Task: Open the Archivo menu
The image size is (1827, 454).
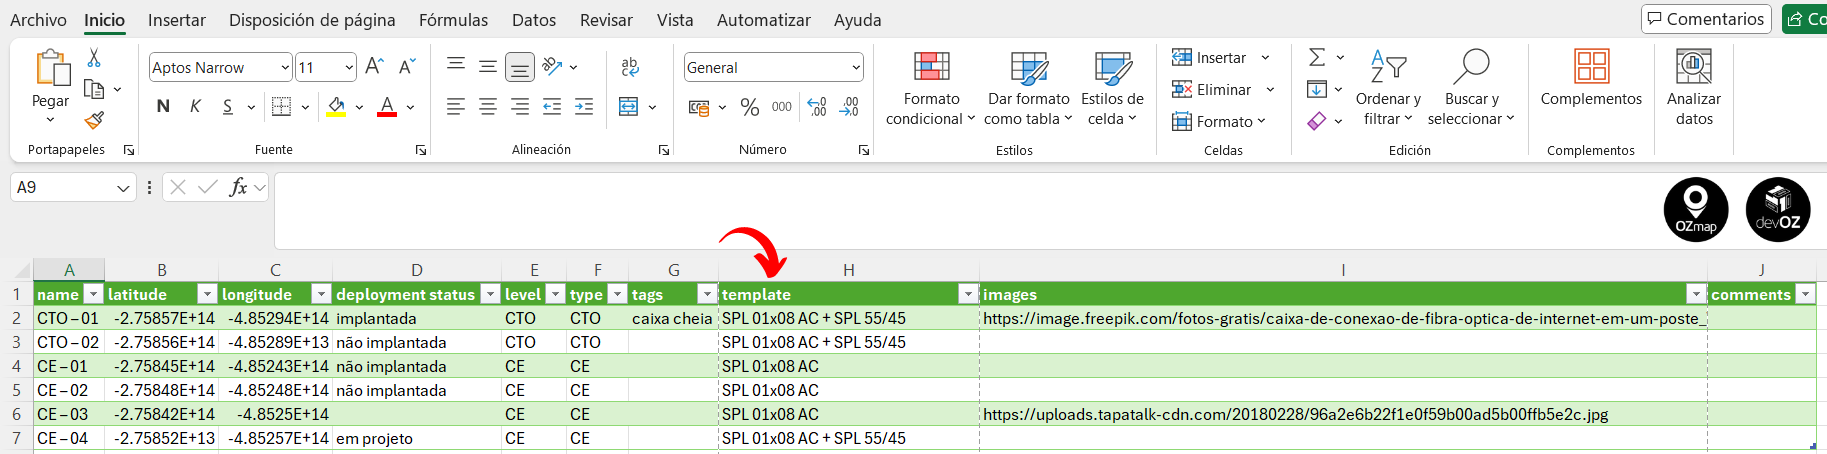Action: coord(38,20)
